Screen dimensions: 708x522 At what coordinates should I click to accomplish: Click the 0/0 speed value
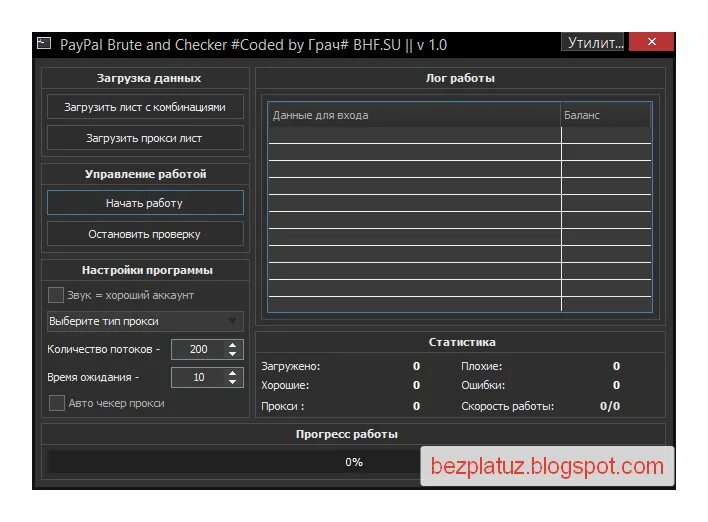tap(610, 406)
